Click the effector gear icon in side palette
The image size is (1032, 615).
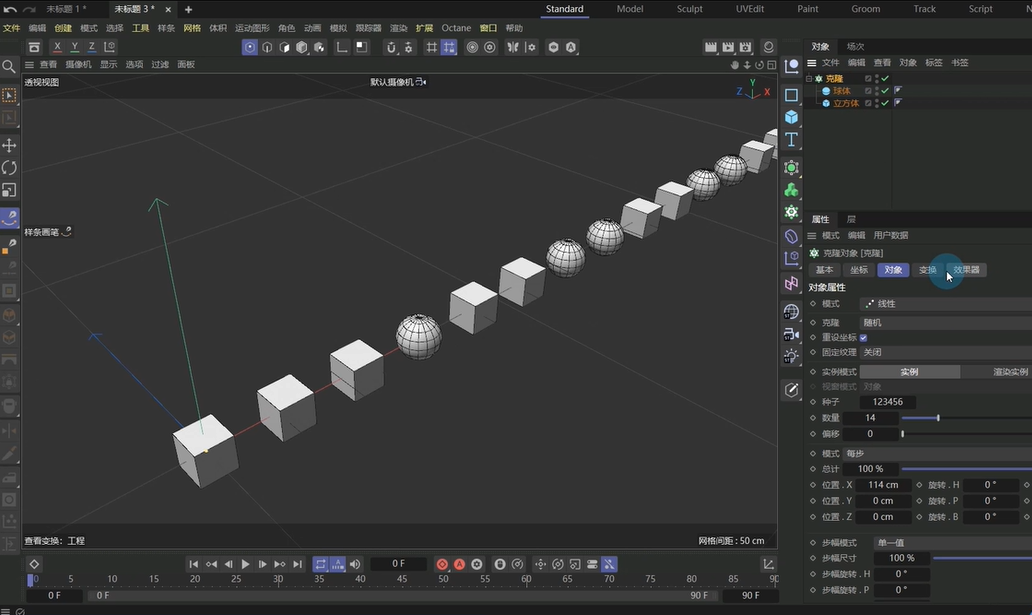point(791,212)
